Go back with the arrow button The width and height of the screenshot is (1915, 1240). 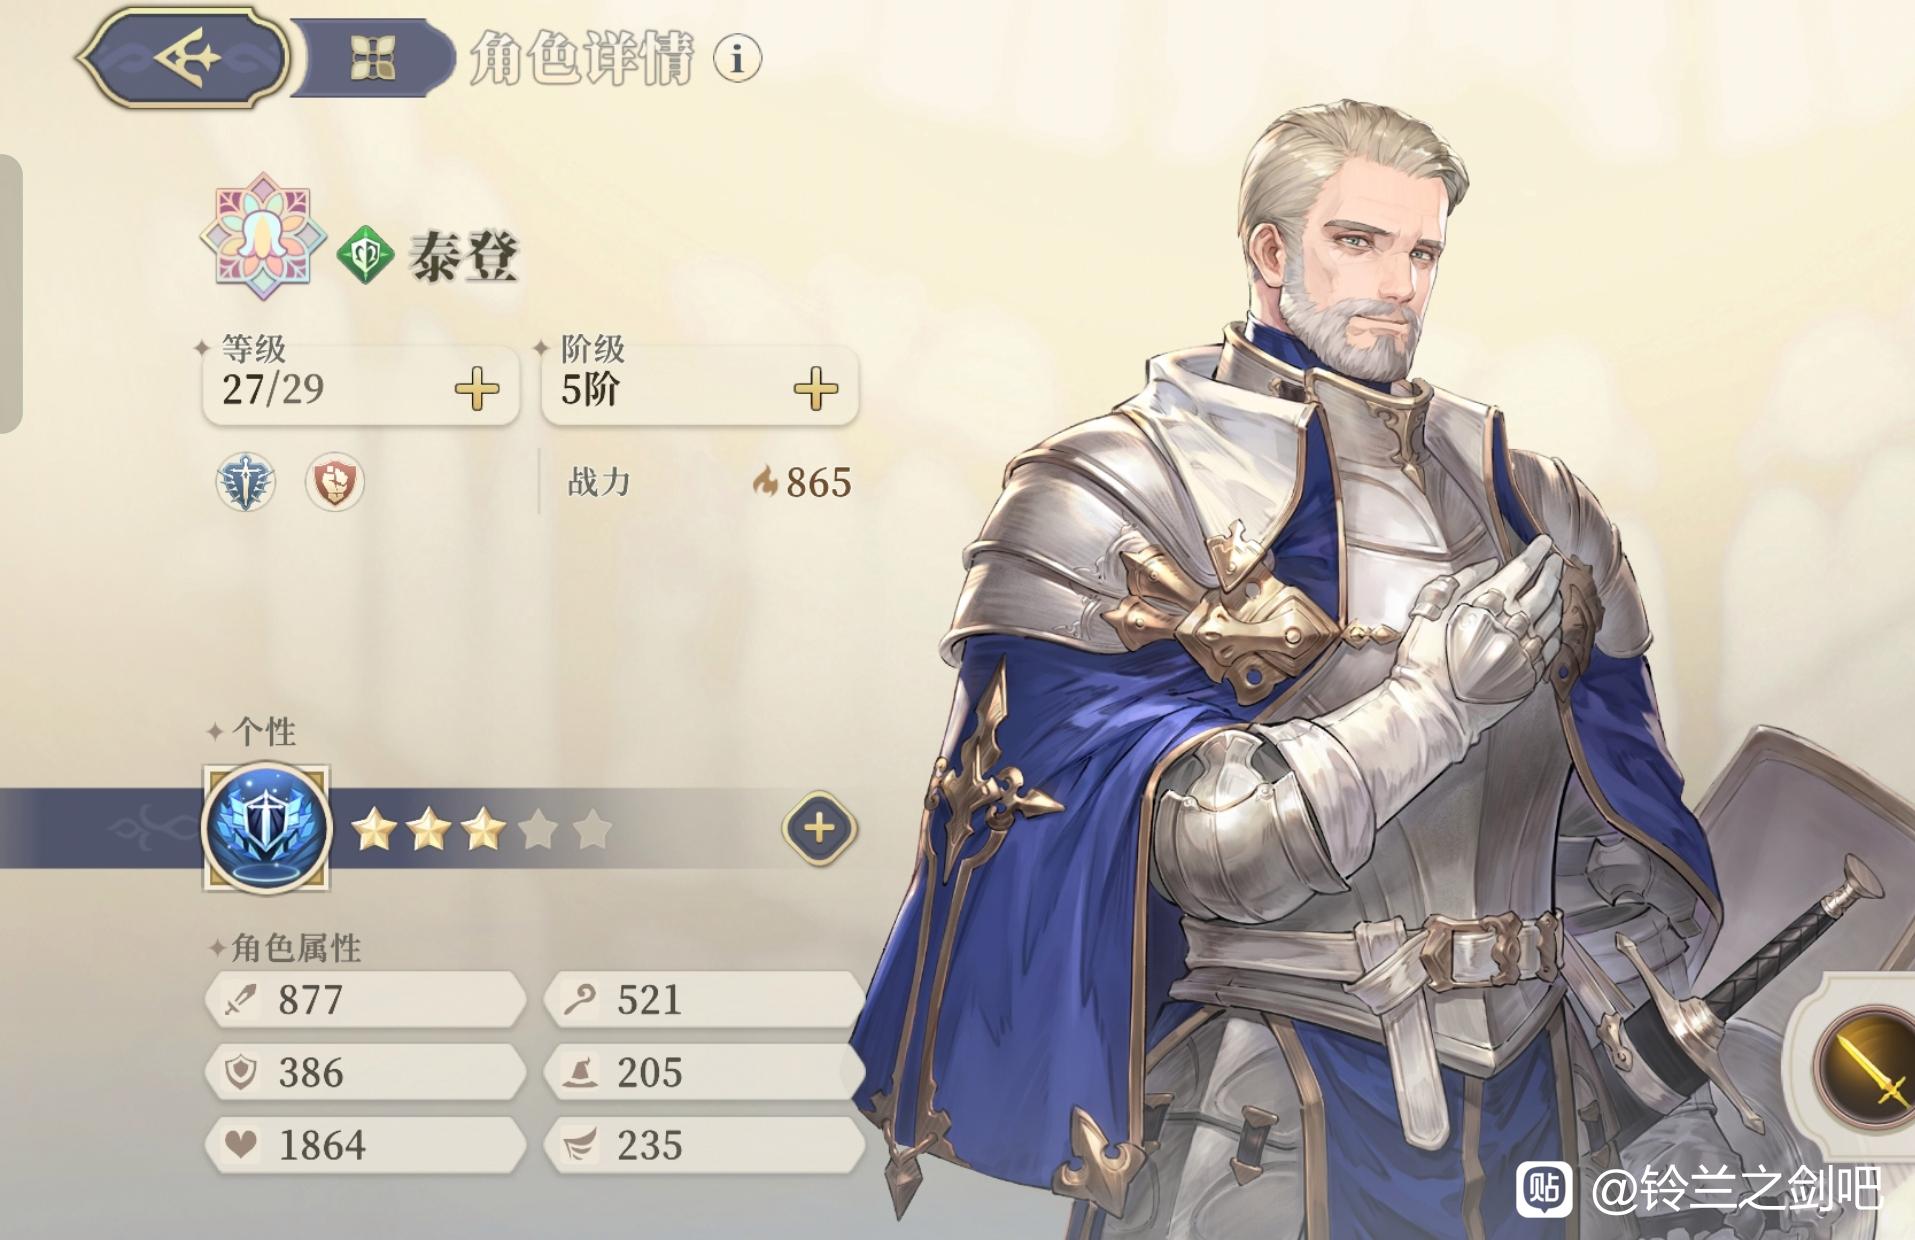point(185,57)
